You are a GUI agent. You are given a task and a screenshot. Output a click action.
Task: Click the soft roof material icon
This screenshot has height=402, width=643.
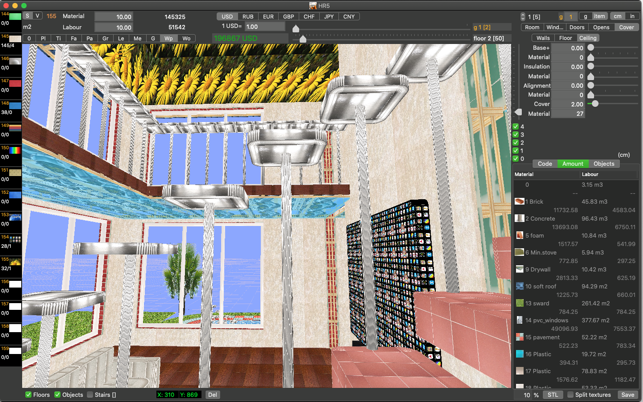tap(519, 286)
